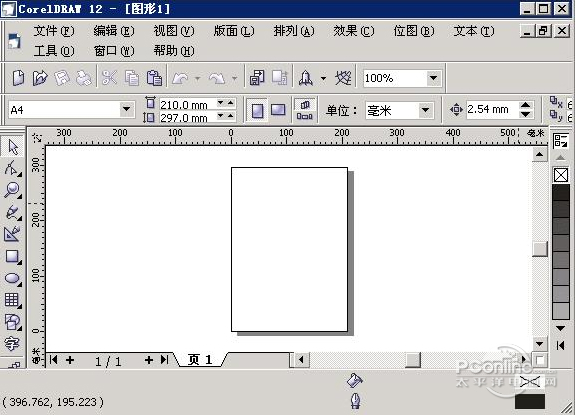Screen dimensions: 576x418
Task: Increase the 210.0 mm page width
Action: coord(230,103)
